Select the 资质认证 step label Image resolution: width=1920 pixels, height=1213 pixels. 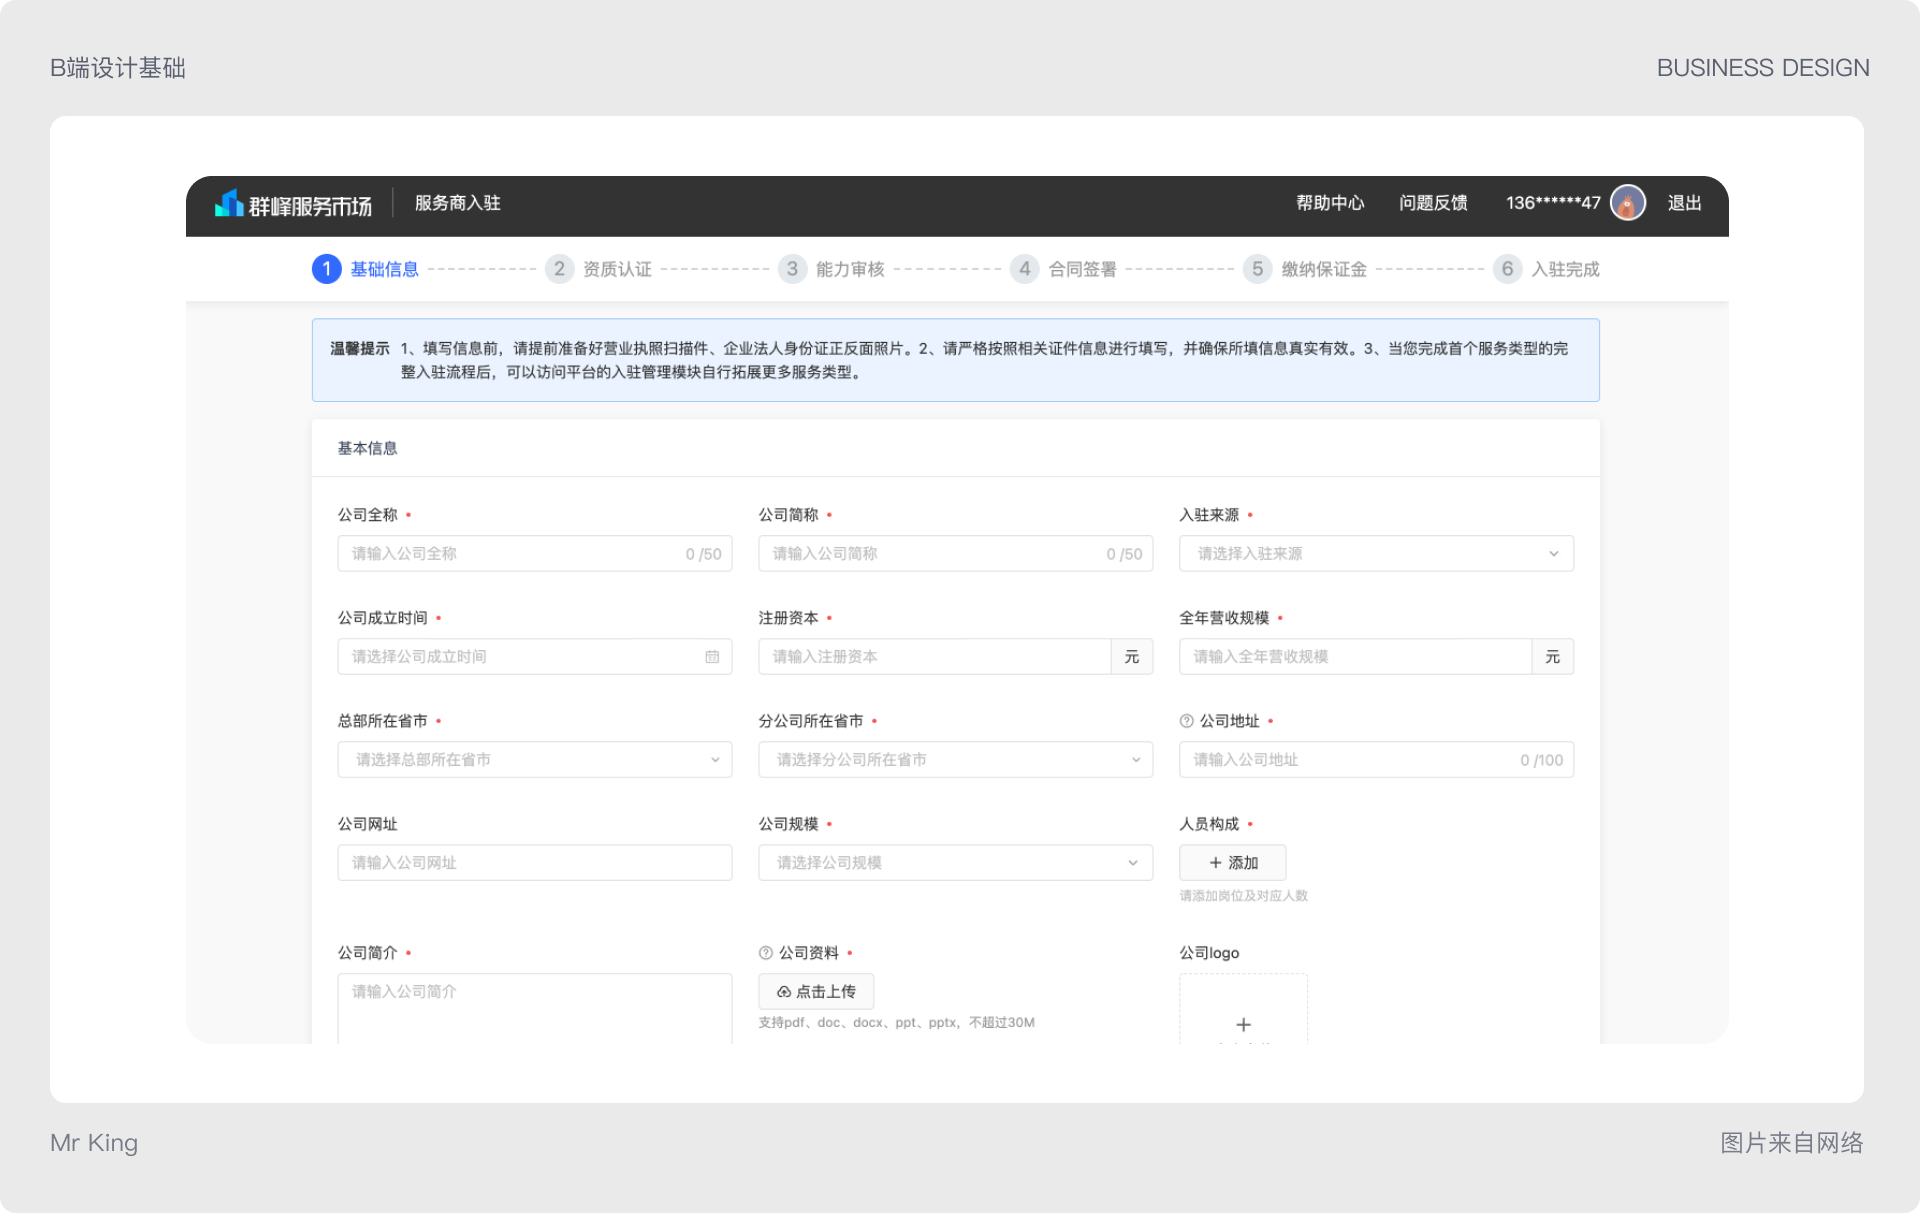[617, 269]
